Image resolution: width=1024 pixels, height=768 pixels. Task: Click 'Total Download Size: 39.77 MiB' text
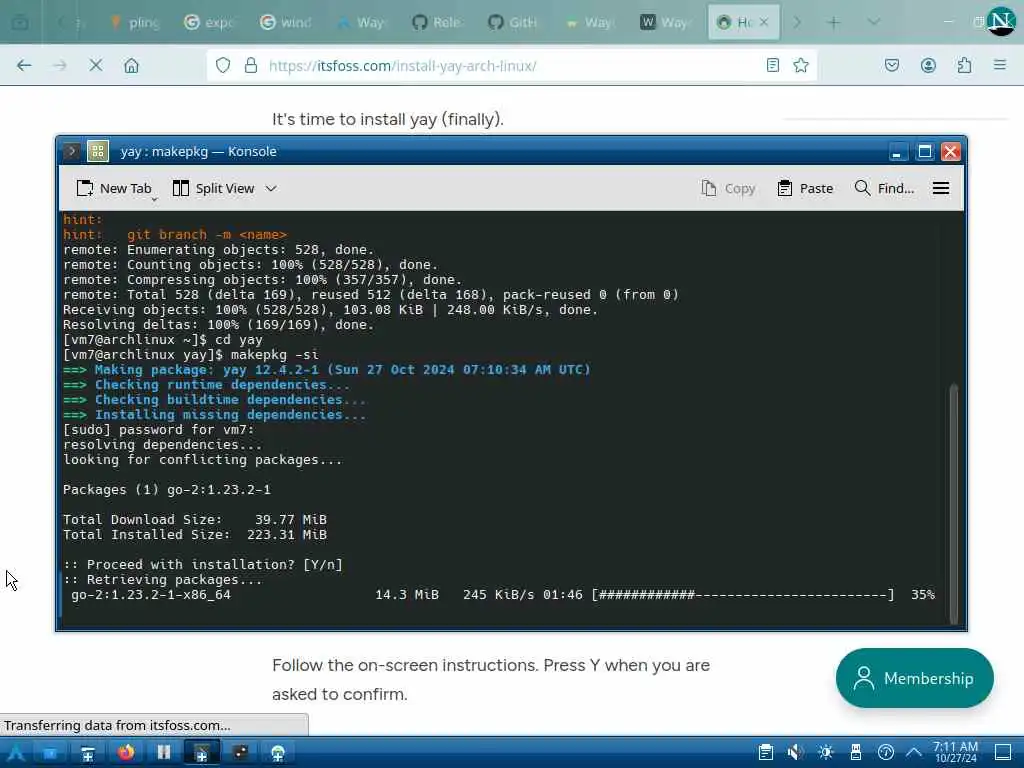click(x=195, y=520)
